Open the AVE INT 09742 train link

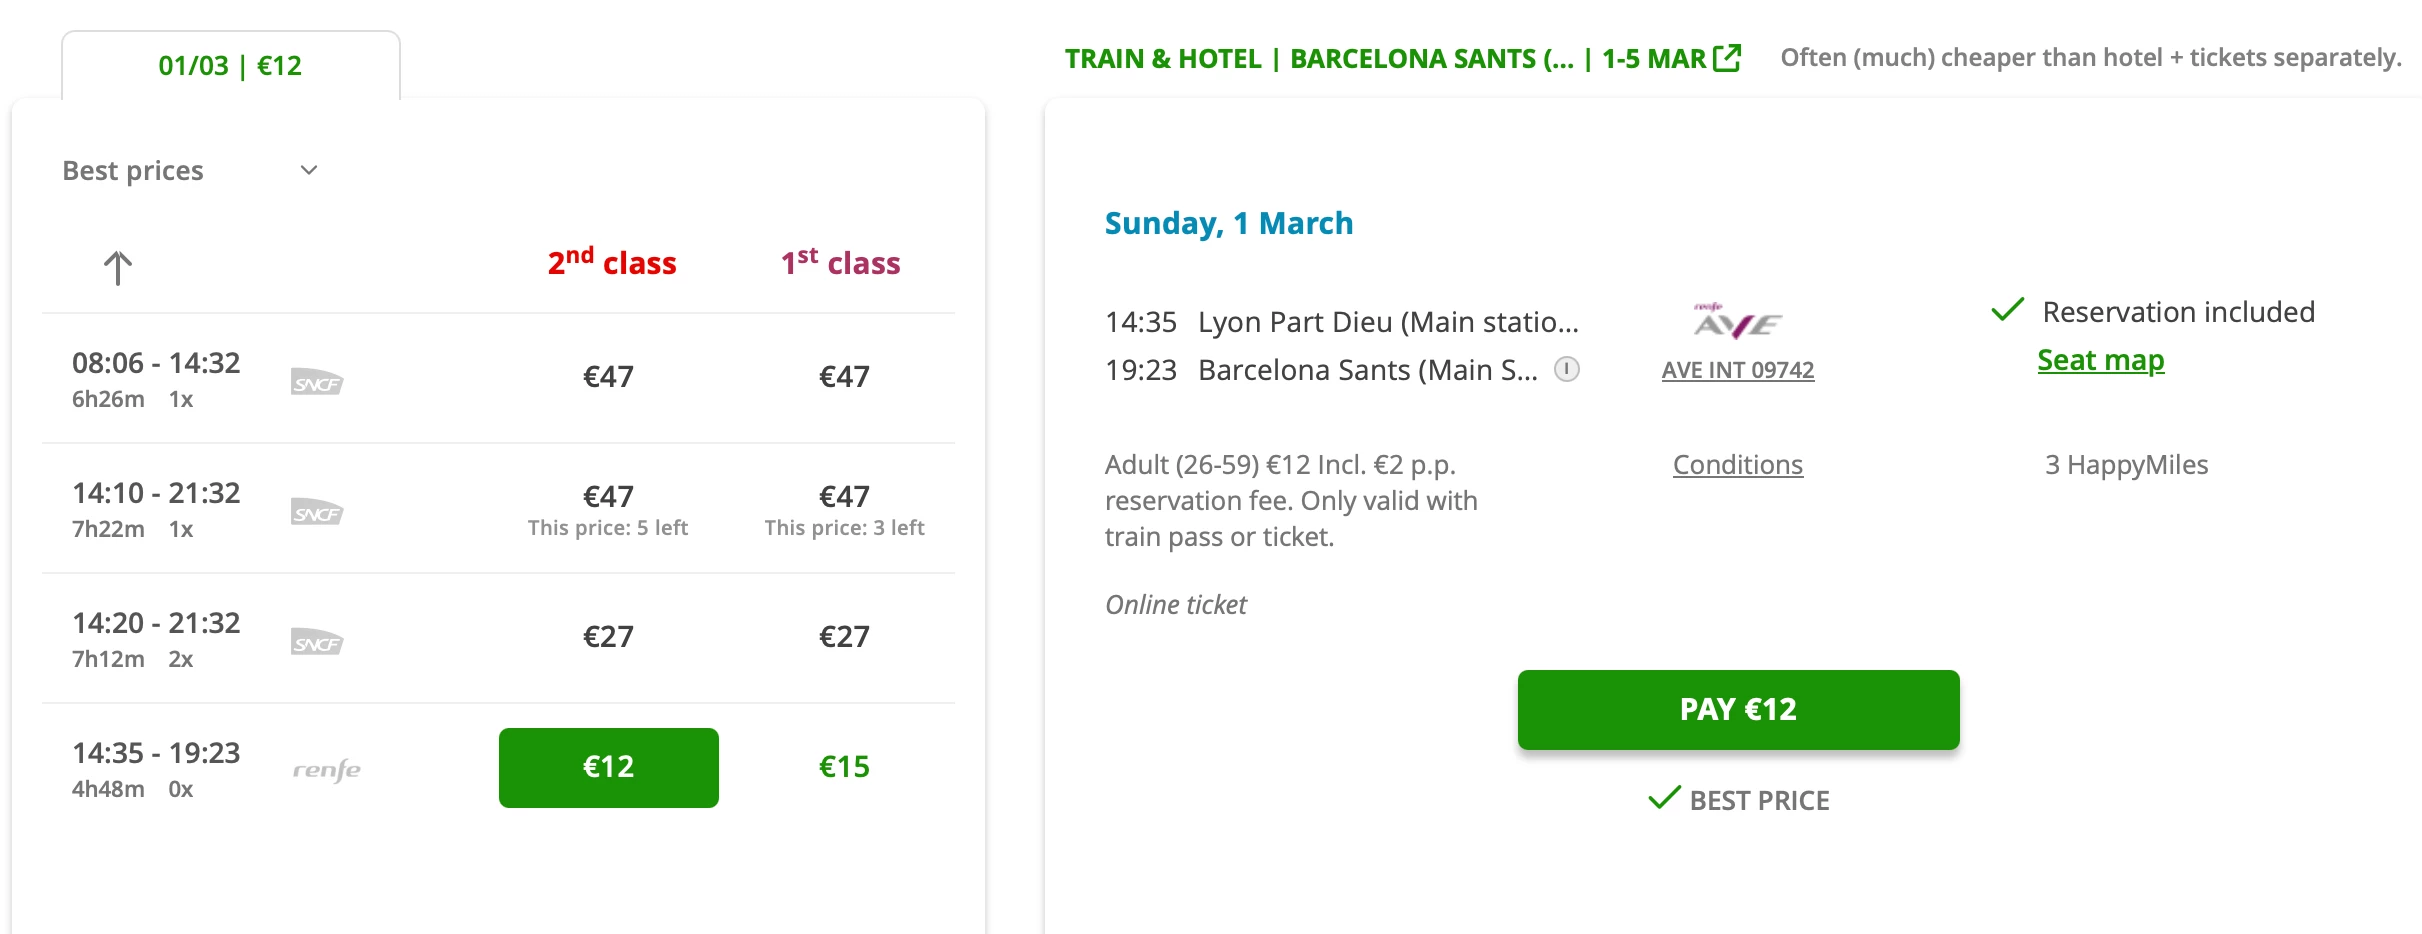pyautogui.click(x=1737, y=370)
